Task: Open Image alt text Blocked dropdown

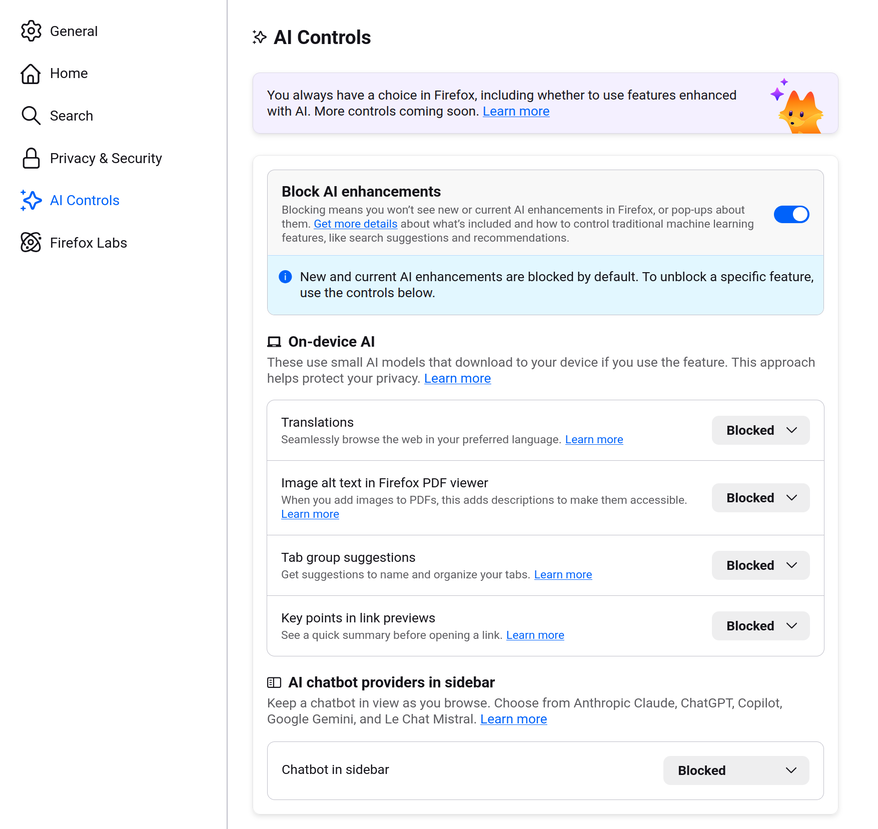Action: pos(760,498)
